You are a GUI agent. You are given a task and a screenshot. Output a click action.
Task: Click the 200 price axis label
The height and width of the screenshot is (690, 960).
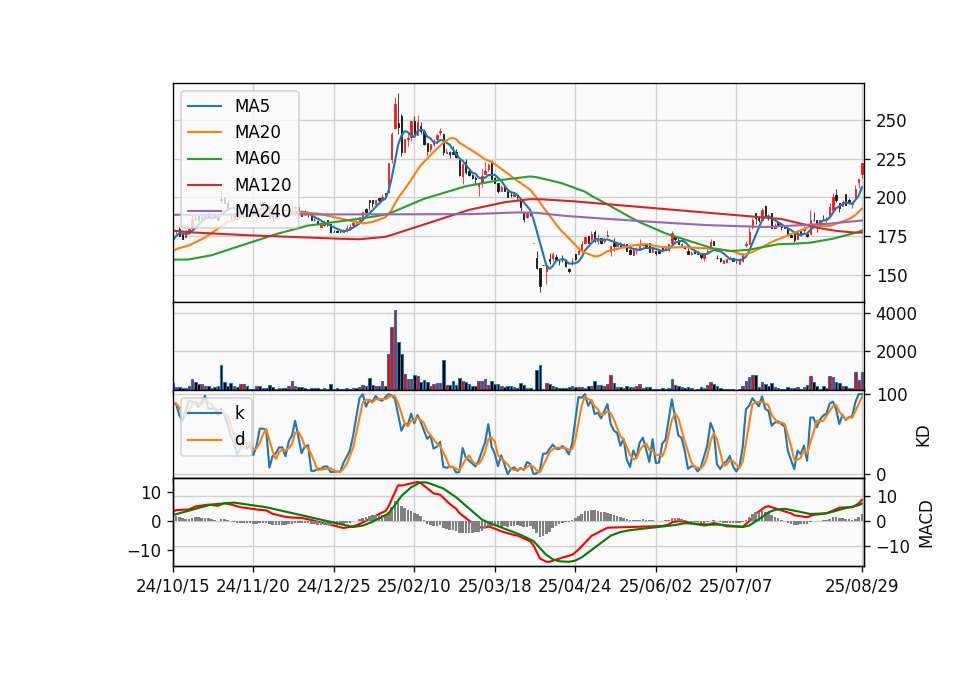tap(891, 198)
